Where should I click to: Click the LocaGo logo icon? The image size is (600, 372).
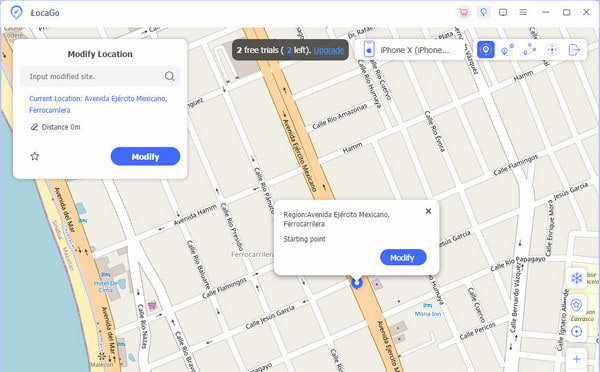[16, 12]
